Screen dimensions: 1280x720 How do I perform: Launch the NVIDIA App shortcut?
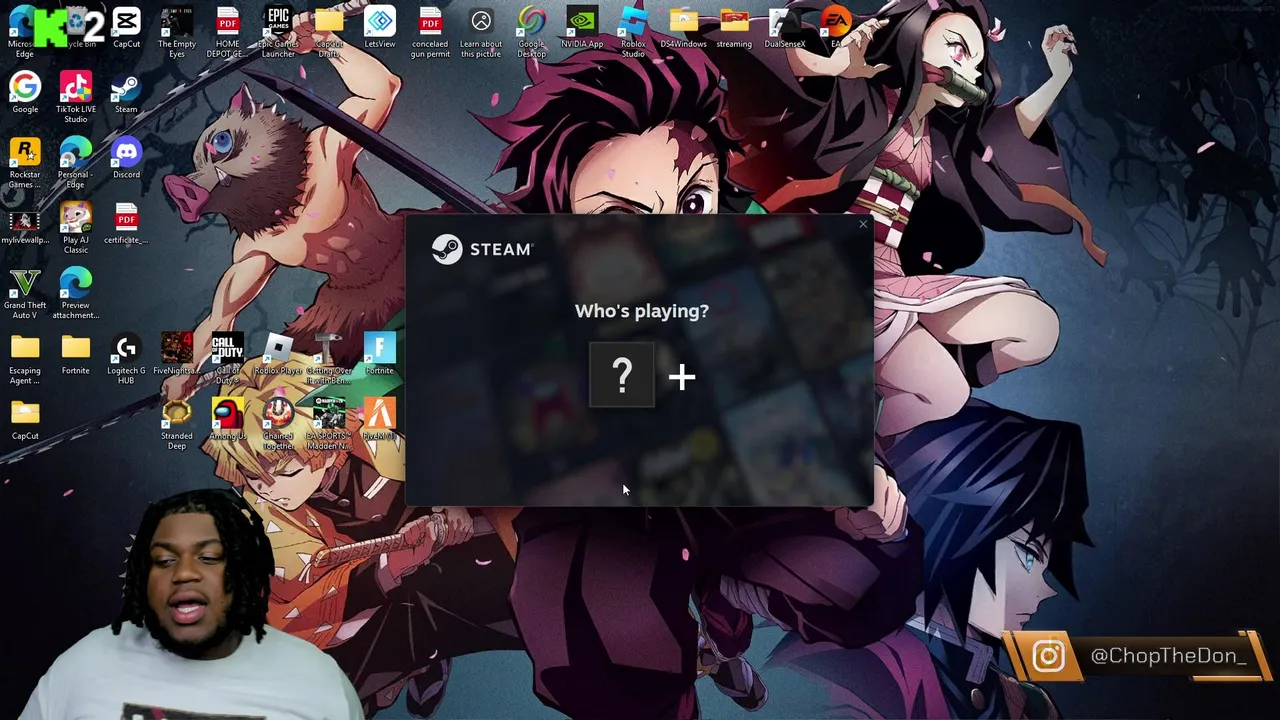[x=582, y=28]
